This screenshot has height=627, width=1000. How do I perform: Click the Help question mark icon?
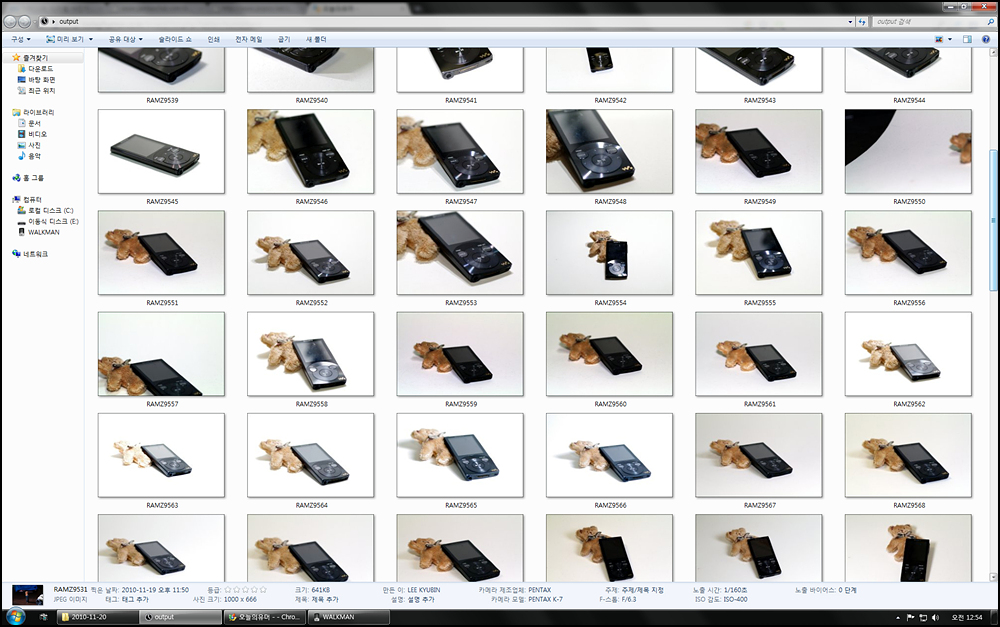(x=985, y=39)
